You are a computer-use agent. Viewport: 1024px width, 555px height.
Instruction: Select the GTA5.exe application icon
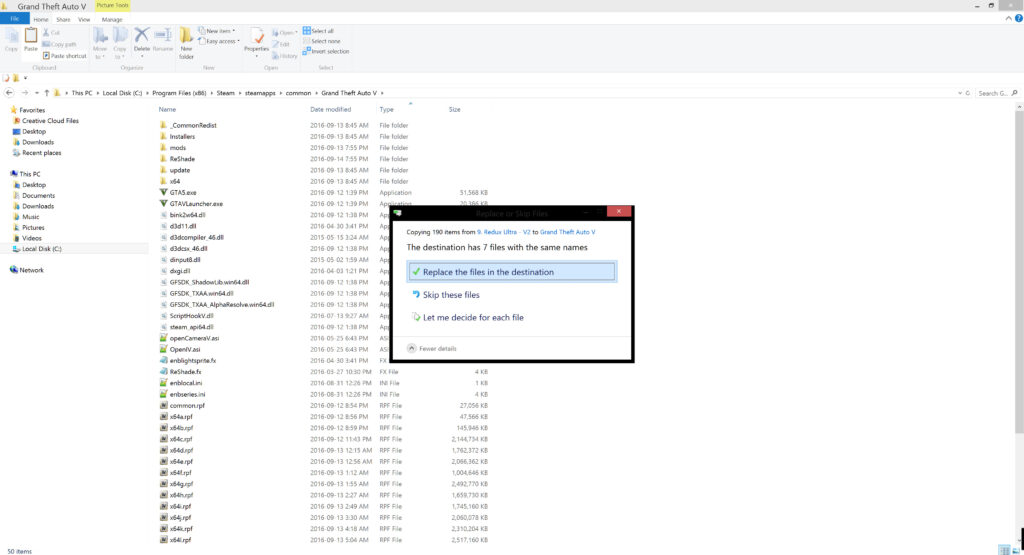coord(163,193)
